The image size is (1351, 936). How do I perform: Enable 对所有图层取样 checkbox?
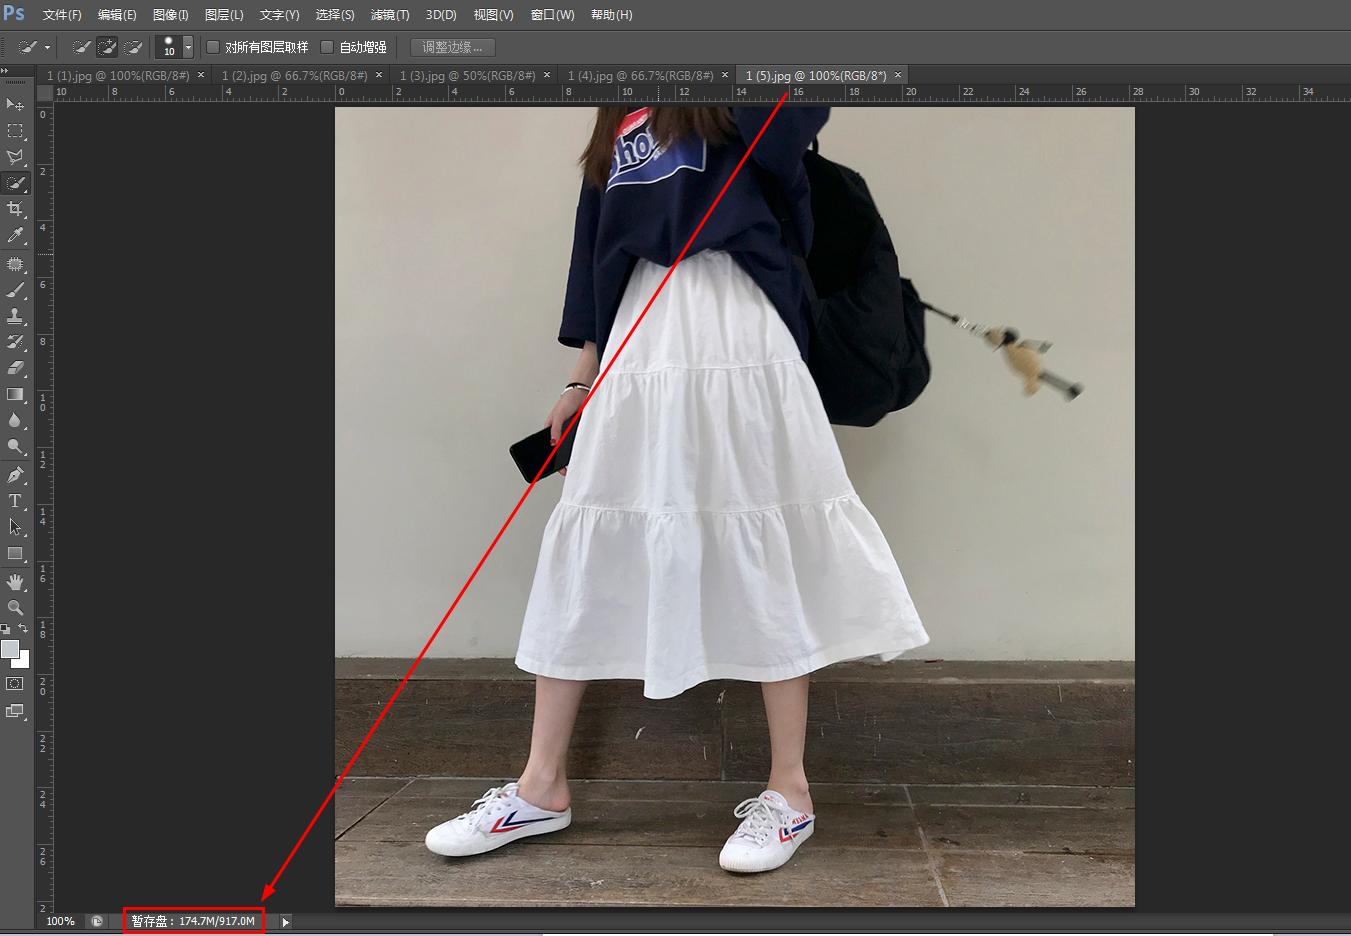coord(213,47)
